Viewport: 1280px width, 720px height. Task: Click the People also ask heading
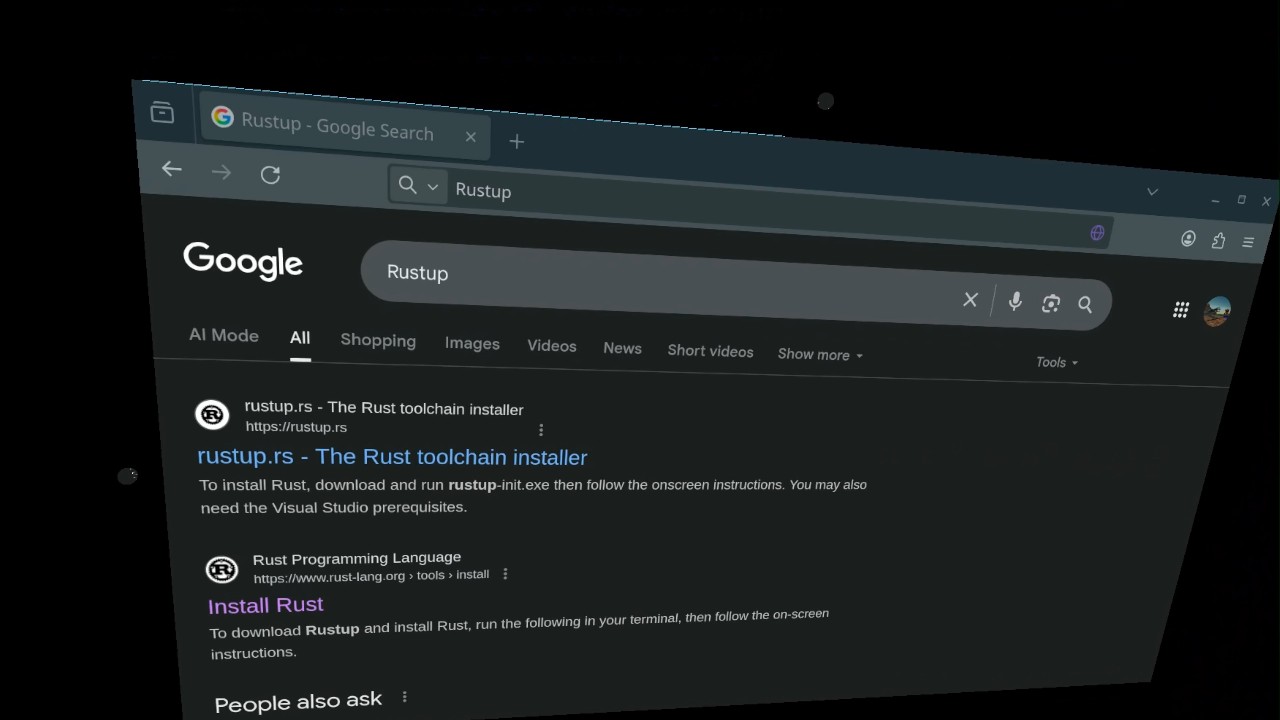point(298,702)
